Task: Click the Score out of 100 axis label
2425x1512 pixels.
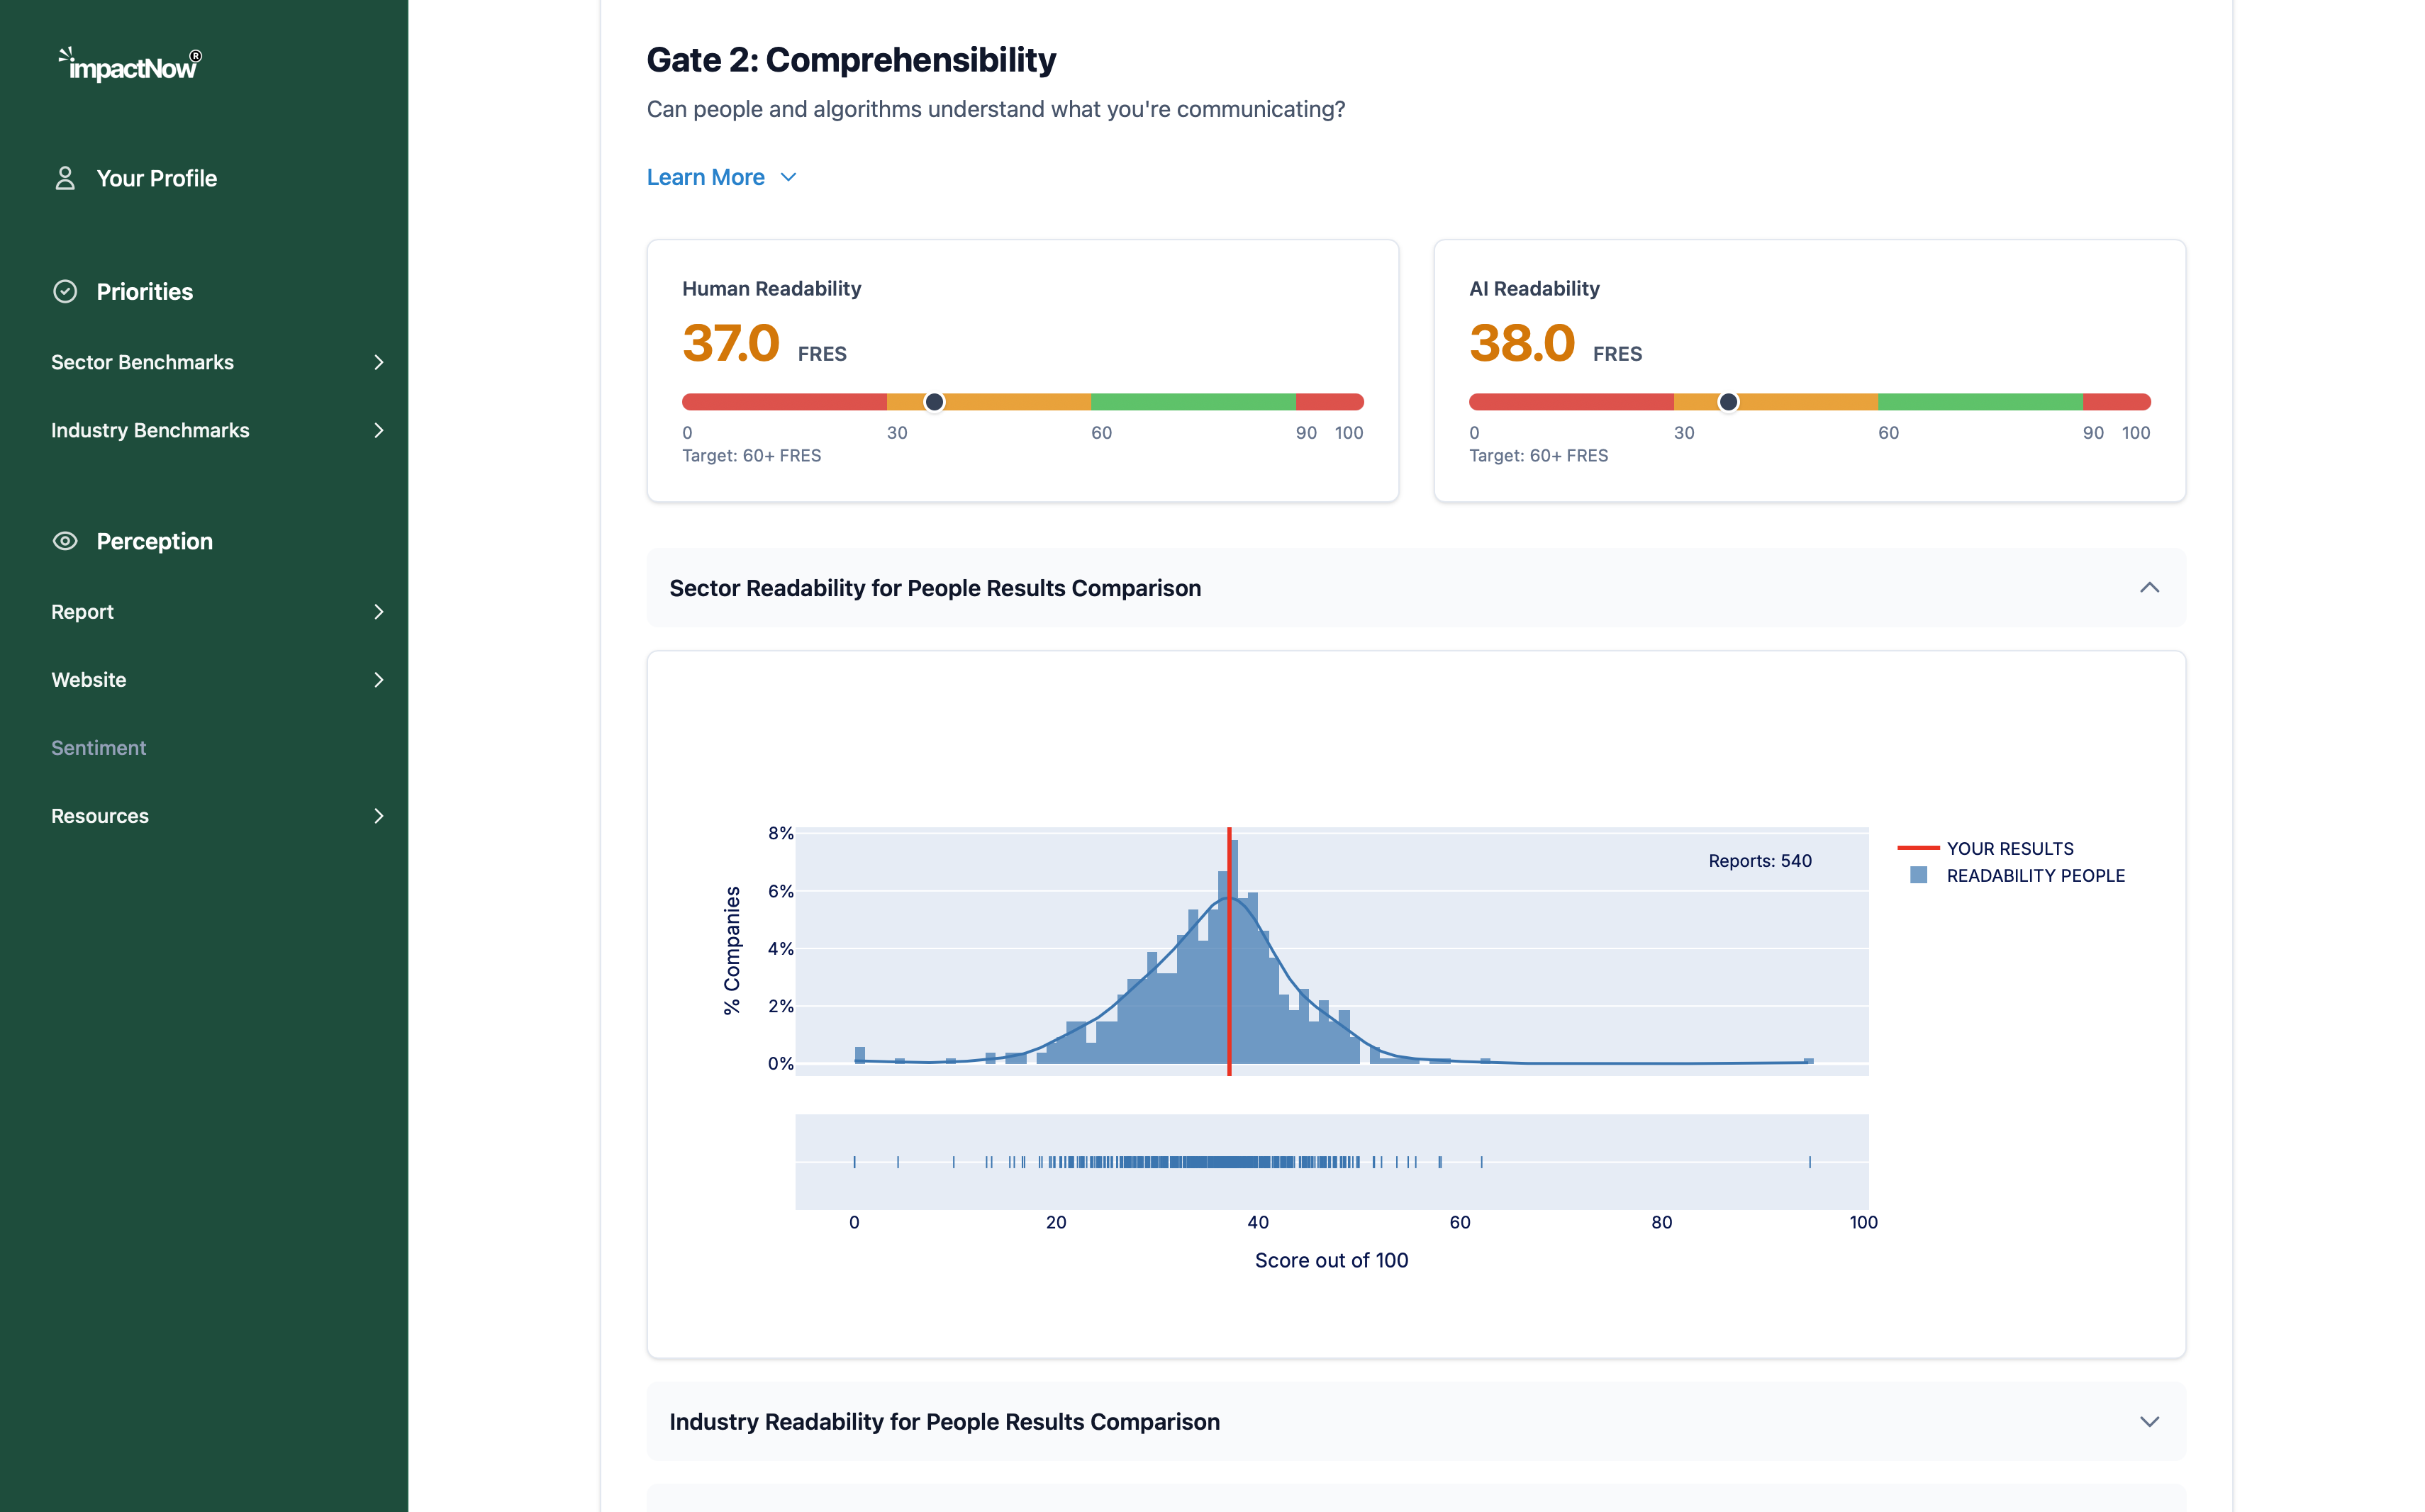Action: 1331,1260
